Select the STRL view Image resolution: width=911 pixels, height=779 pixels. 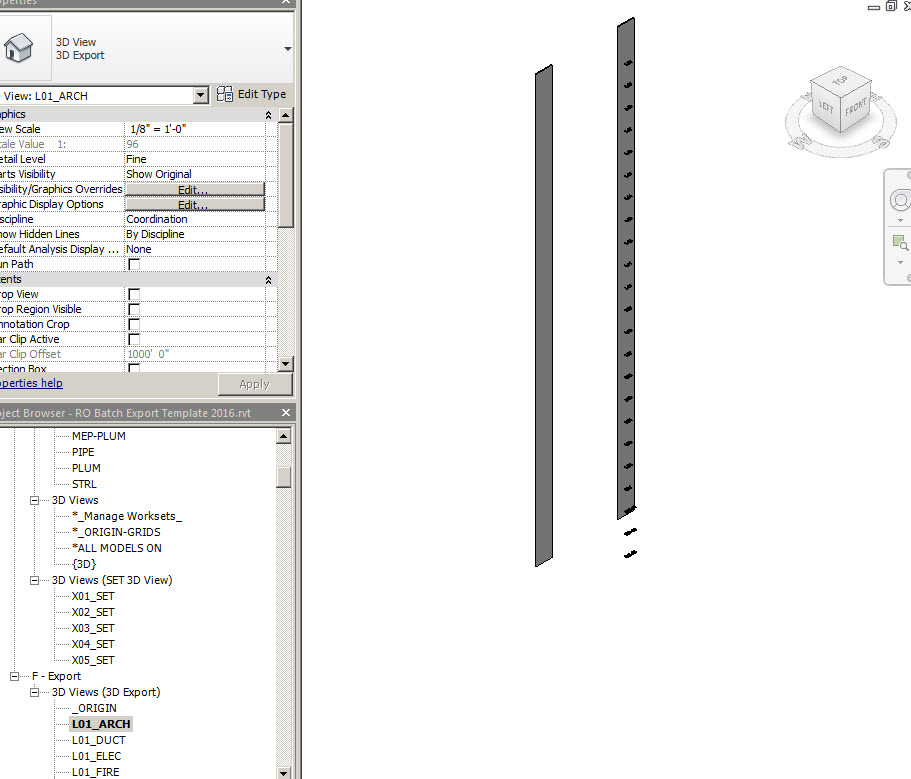coord(84,484)
